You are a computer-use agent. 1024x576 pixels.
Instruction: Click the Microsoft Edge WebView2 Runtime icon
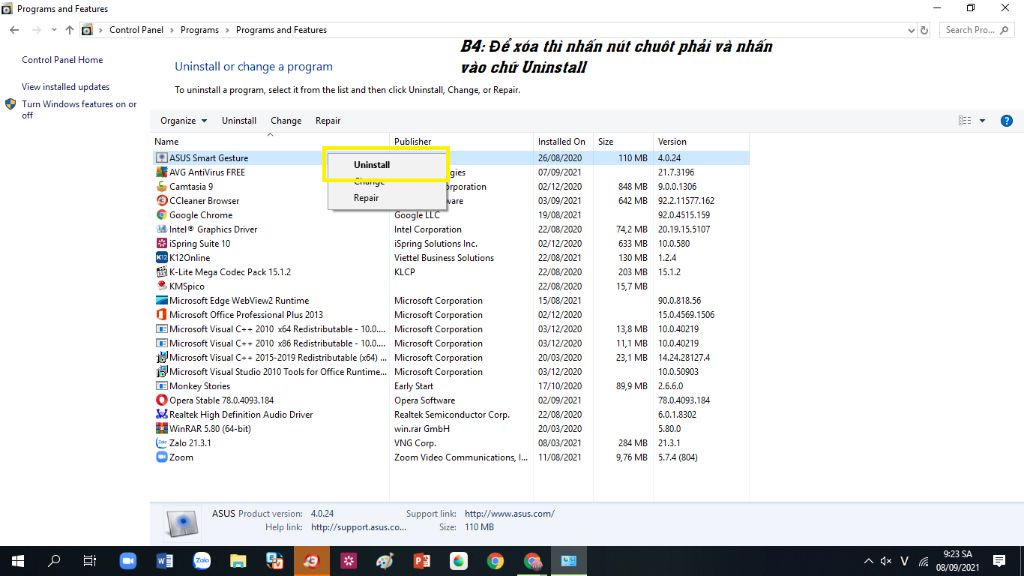(x=161, y=300)
